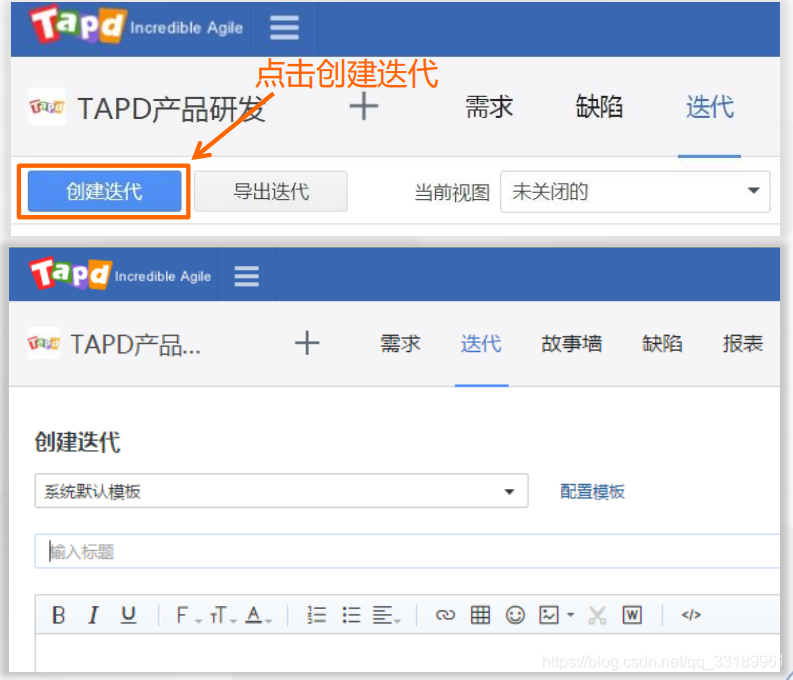Open the 报表 tab
793x680 pixels.
[x=742, y=344]
